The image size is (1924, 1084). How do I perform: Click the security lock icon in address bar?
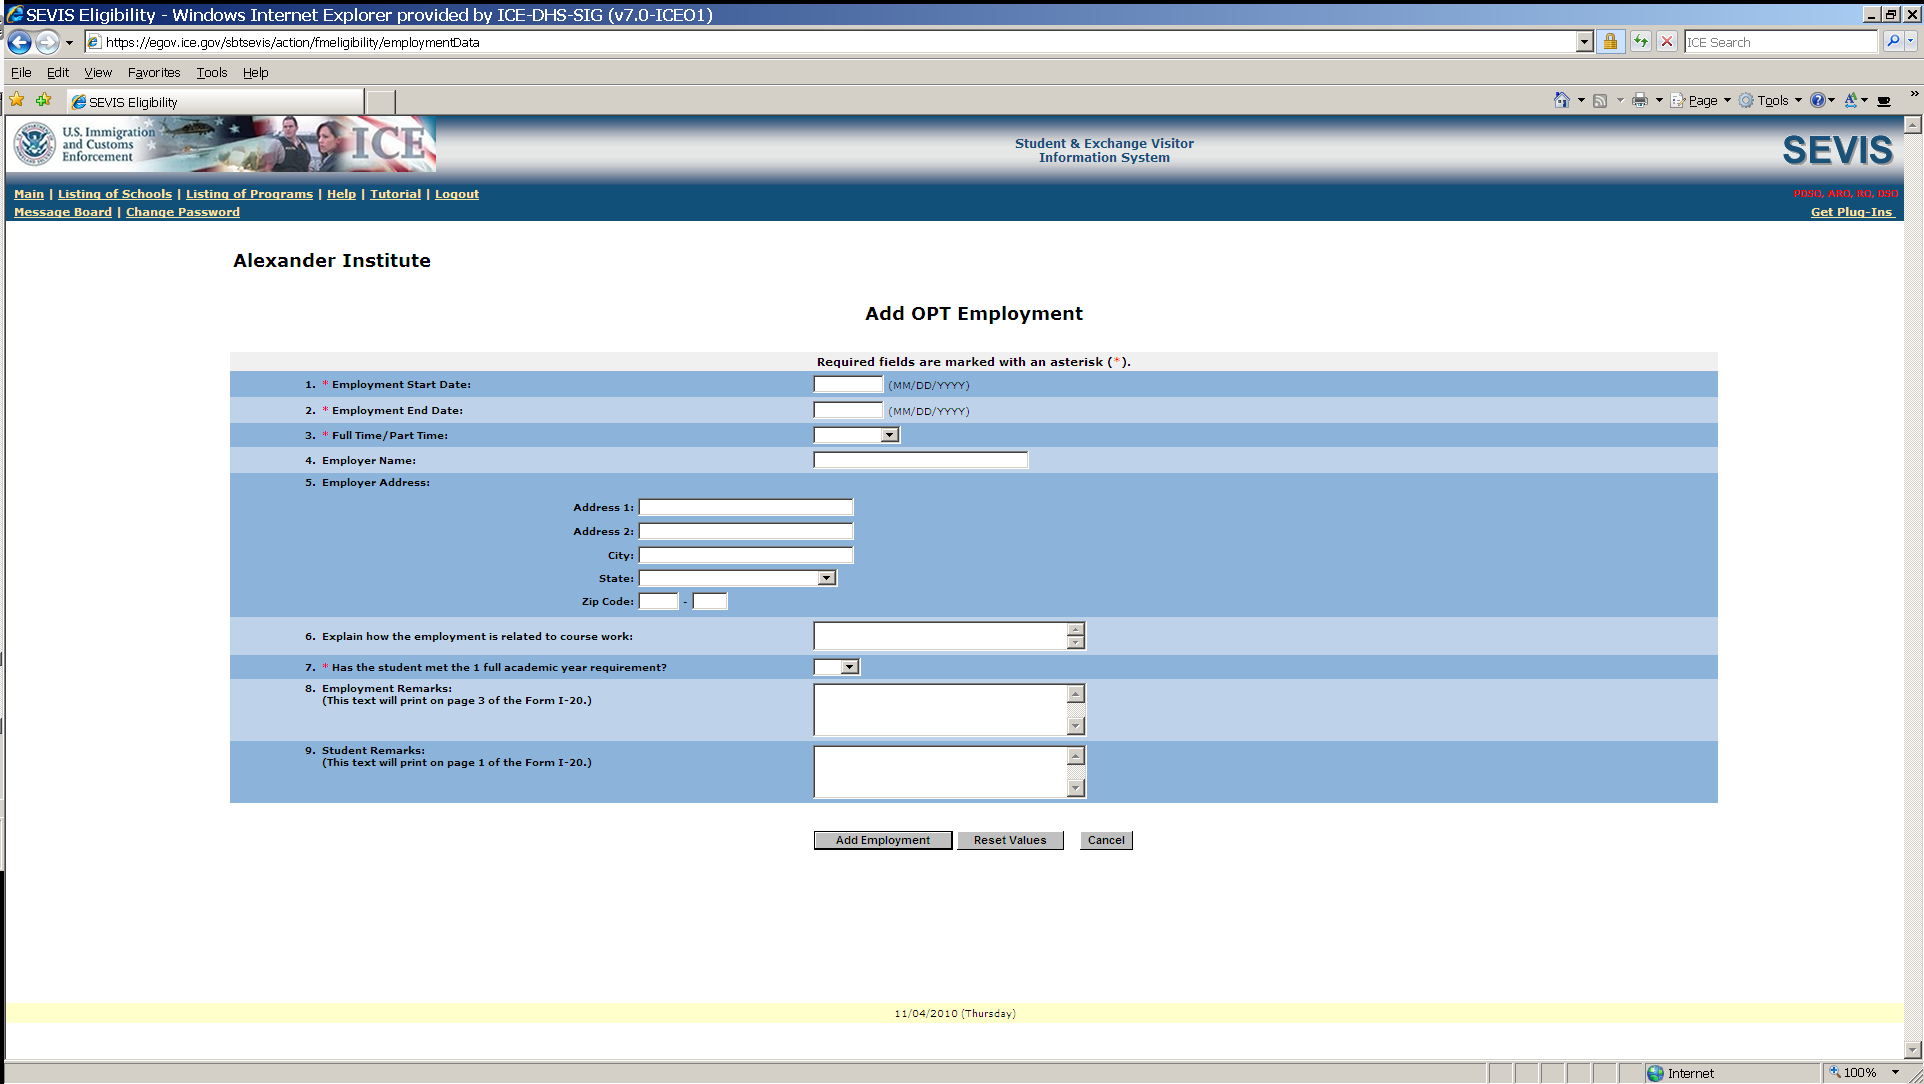coord(1610,42)
